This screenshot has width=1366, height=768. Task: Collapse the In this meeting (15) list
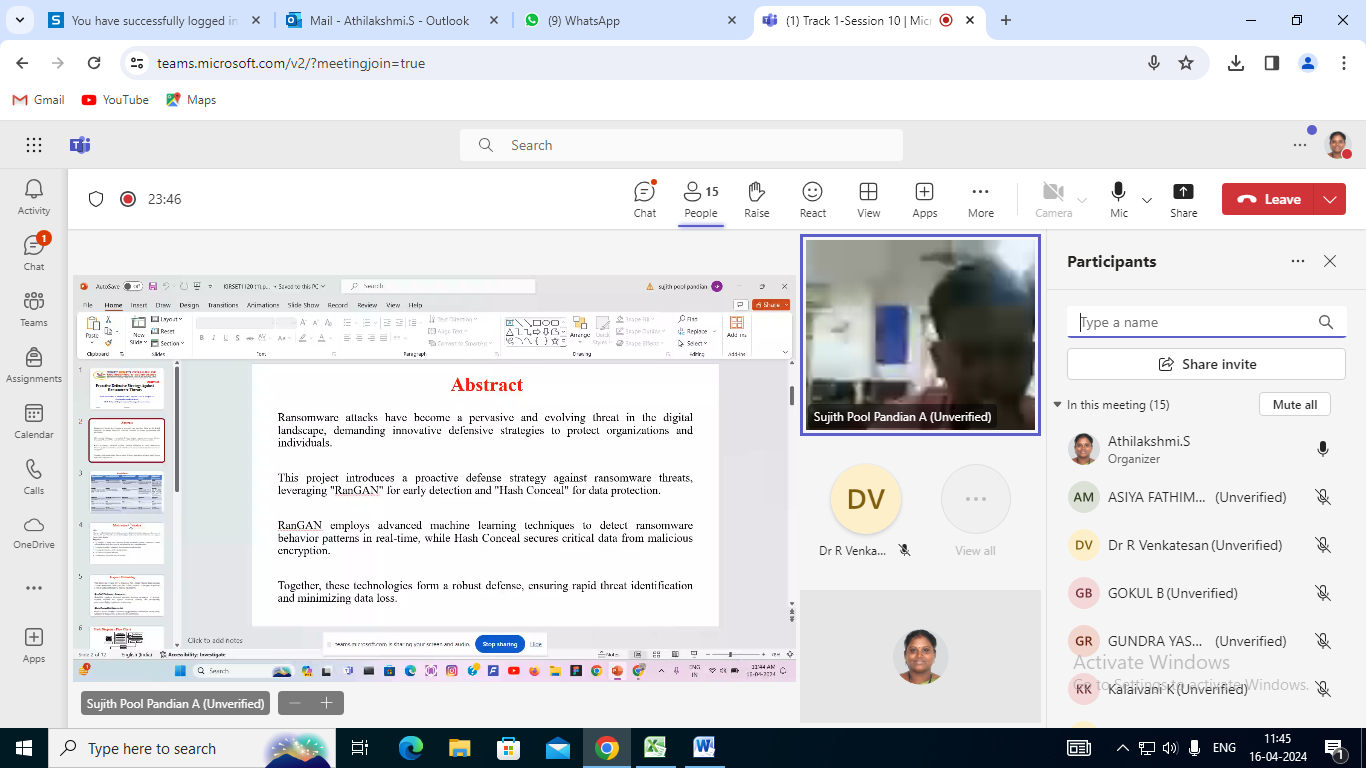point(1058,405)
